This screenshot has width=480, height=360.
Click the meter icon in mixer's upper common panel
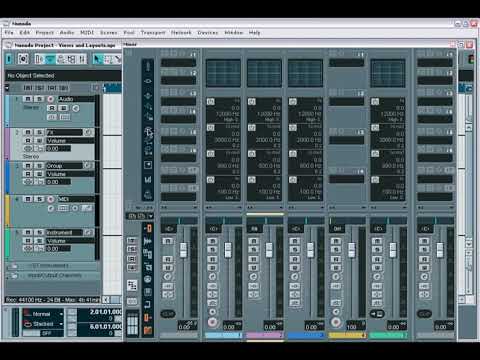(148, 180)
